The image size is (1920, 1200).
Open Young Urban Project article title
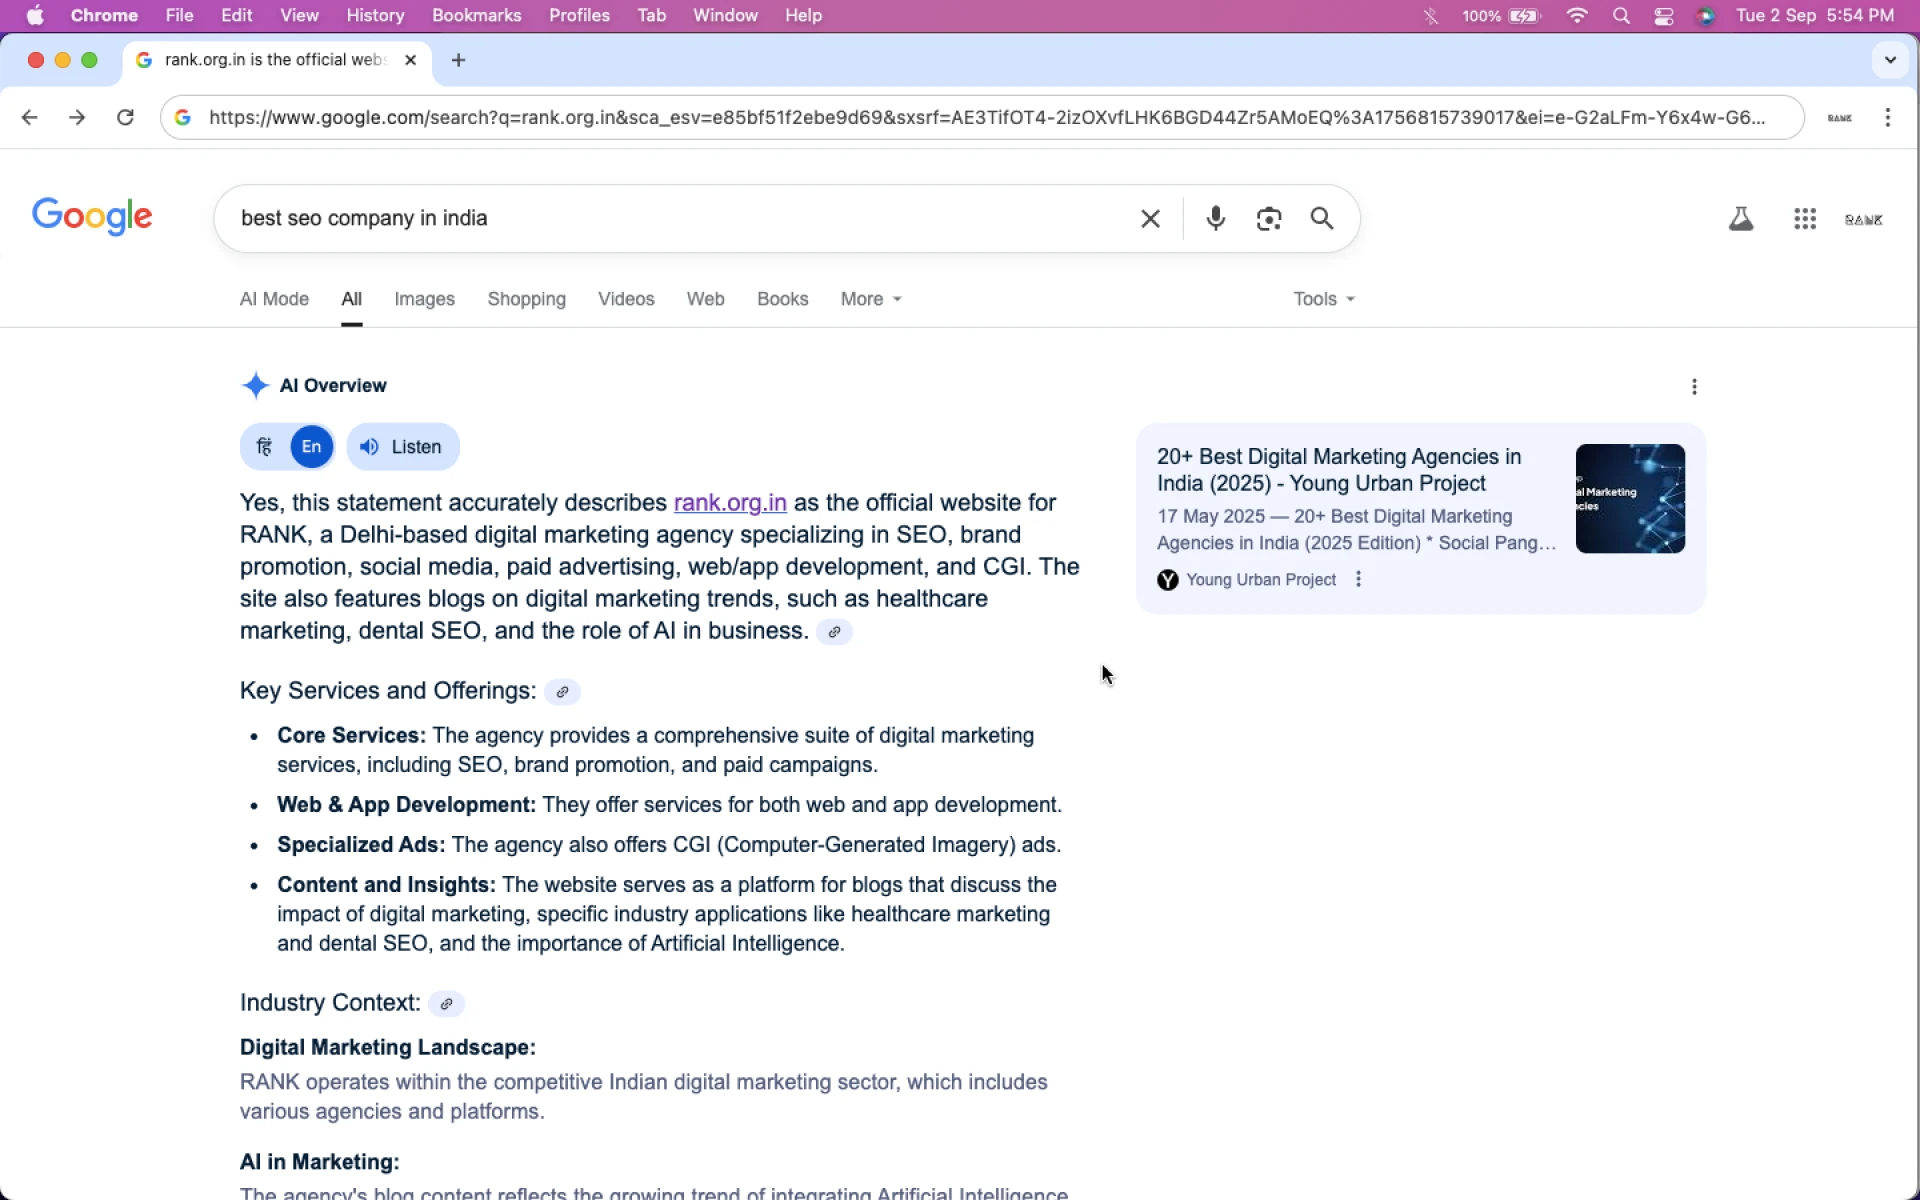point(1338,470)
